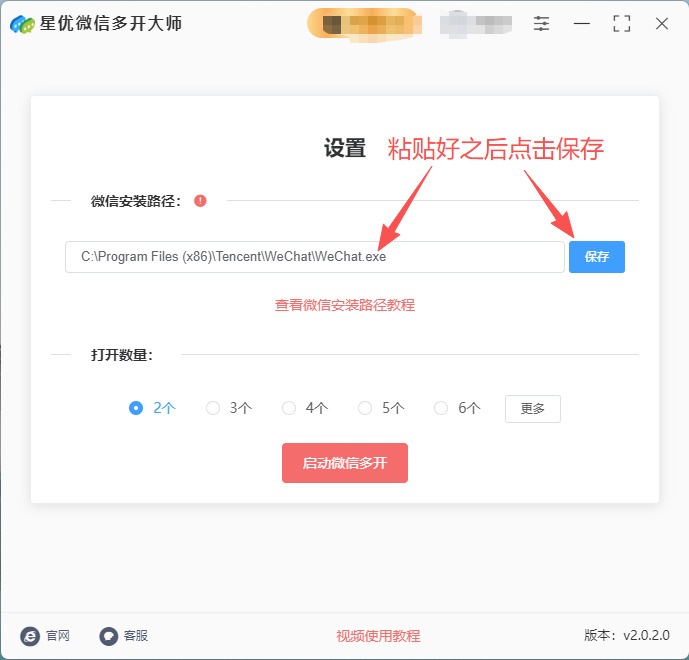Click the app logo icon in title bar
Viewport: 689px width, 660px height.
tap(22, 24)
